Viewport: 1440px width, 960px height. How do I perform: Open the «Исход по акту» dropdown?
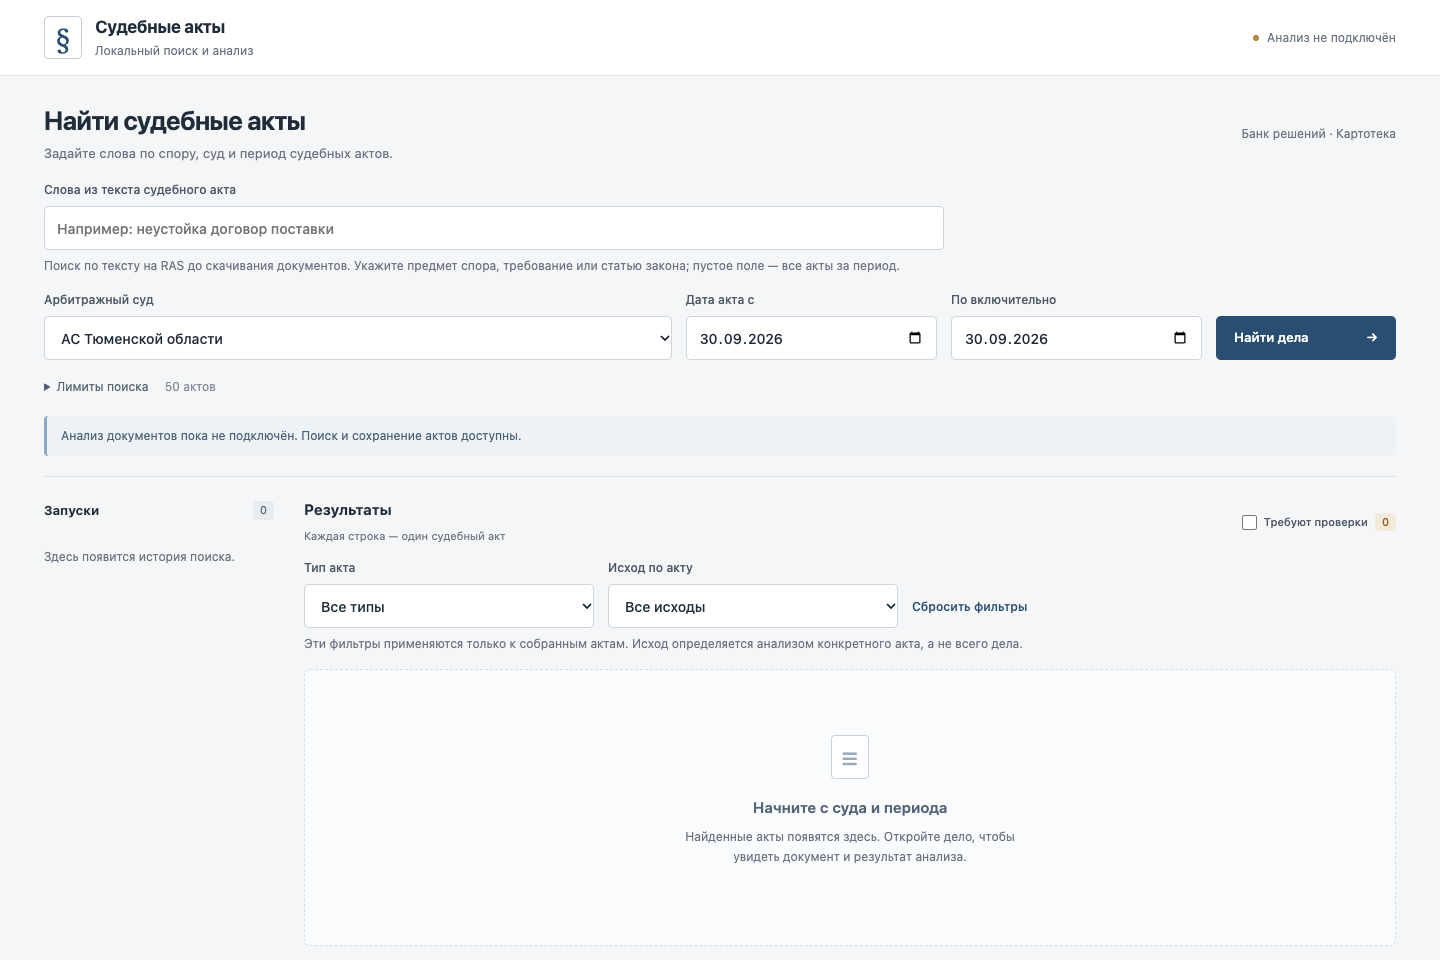coord(753,606)
